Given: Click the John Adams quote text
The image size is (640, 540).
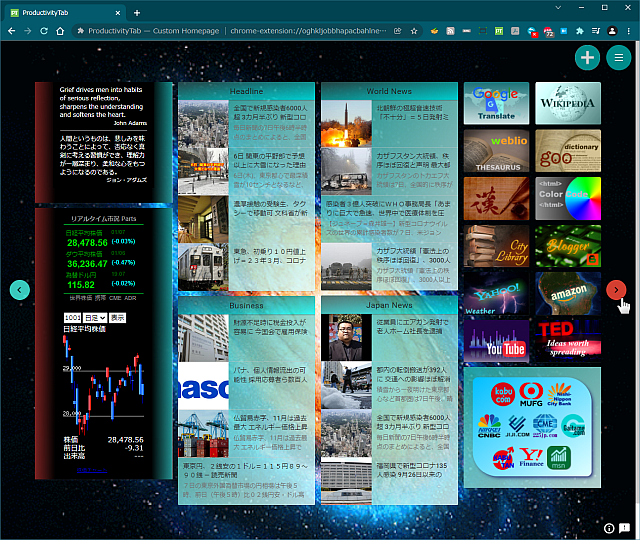Looking at the screenshot, I should tap(101, 102).
